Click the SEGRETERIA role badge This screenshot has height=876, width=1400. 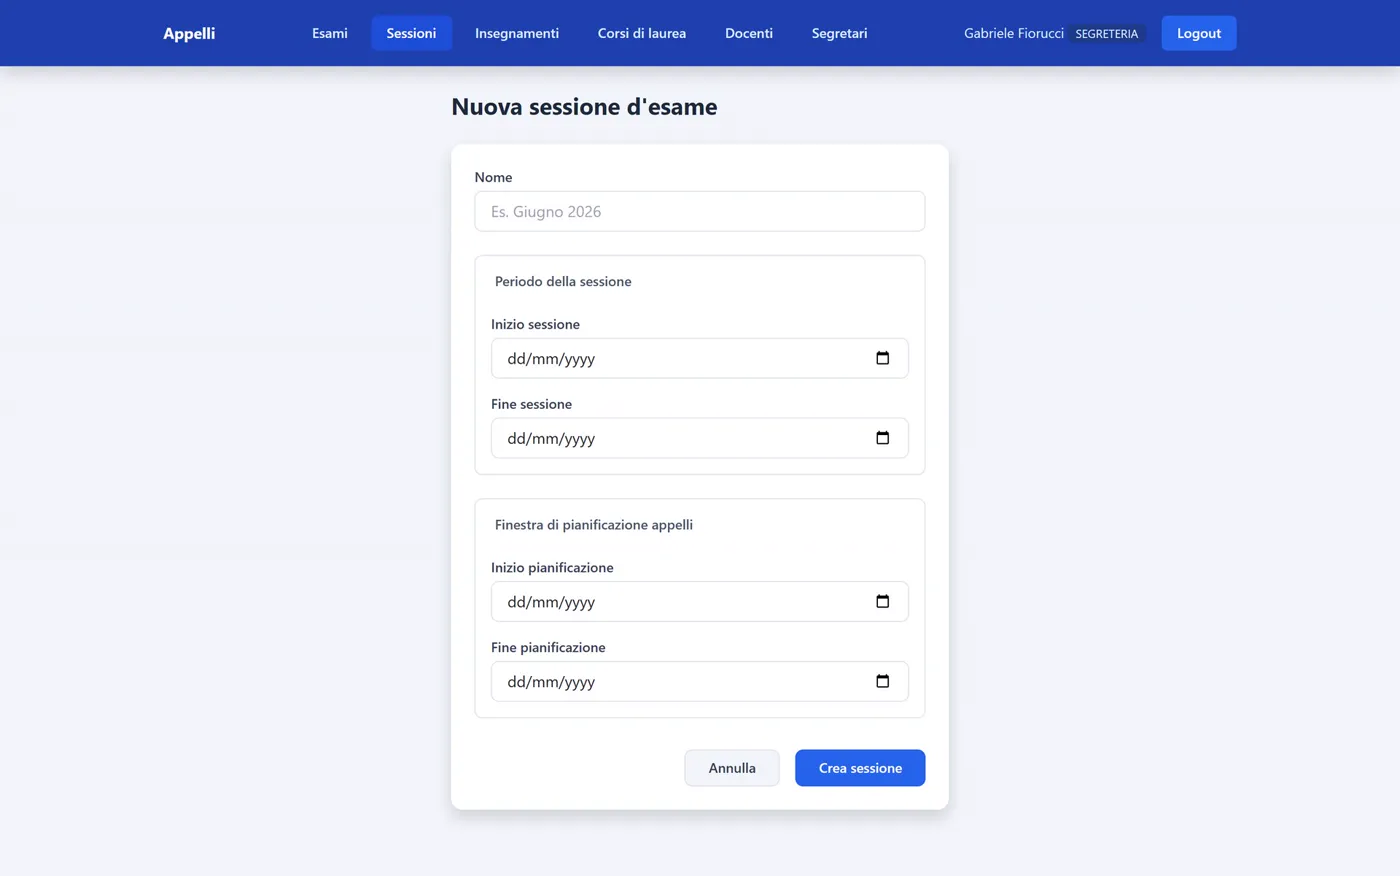tap(1107, 34)
